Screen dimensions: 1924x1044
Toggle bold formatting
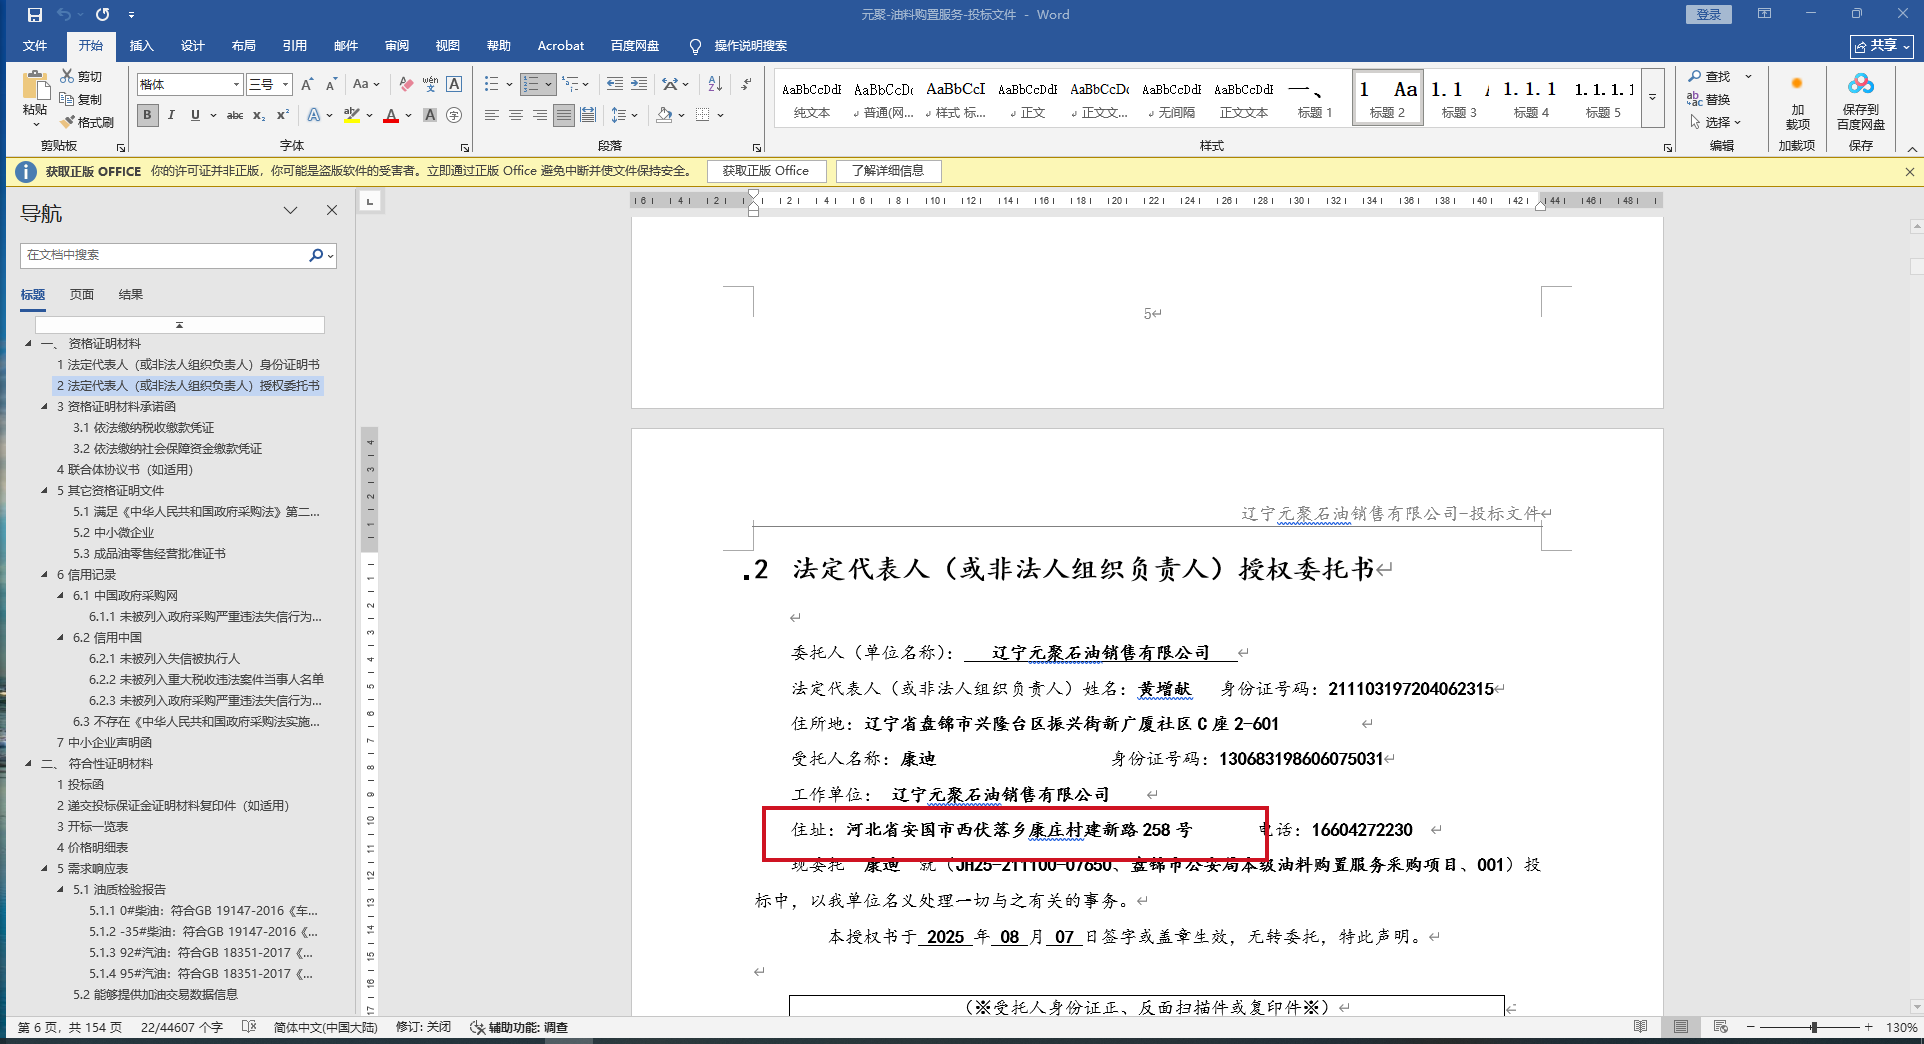[147, 115]
